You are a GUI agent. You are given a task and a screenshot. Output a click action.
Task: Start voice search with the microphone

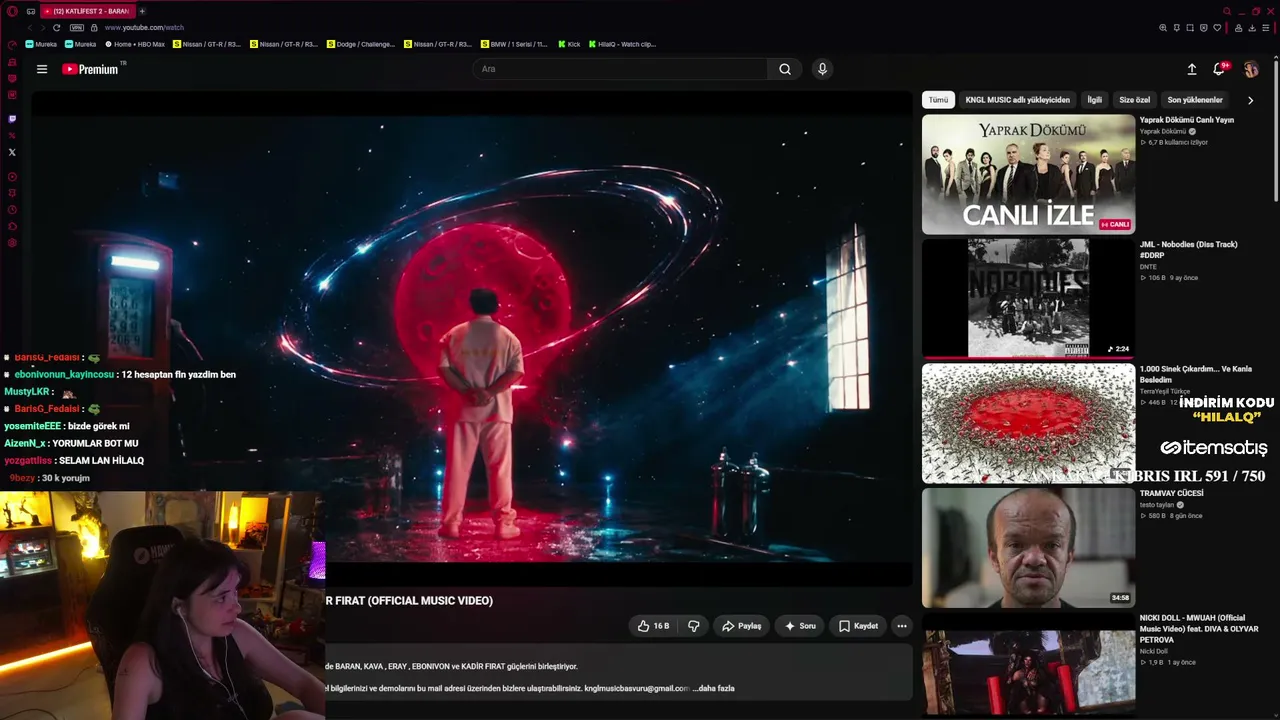[822, 69]
